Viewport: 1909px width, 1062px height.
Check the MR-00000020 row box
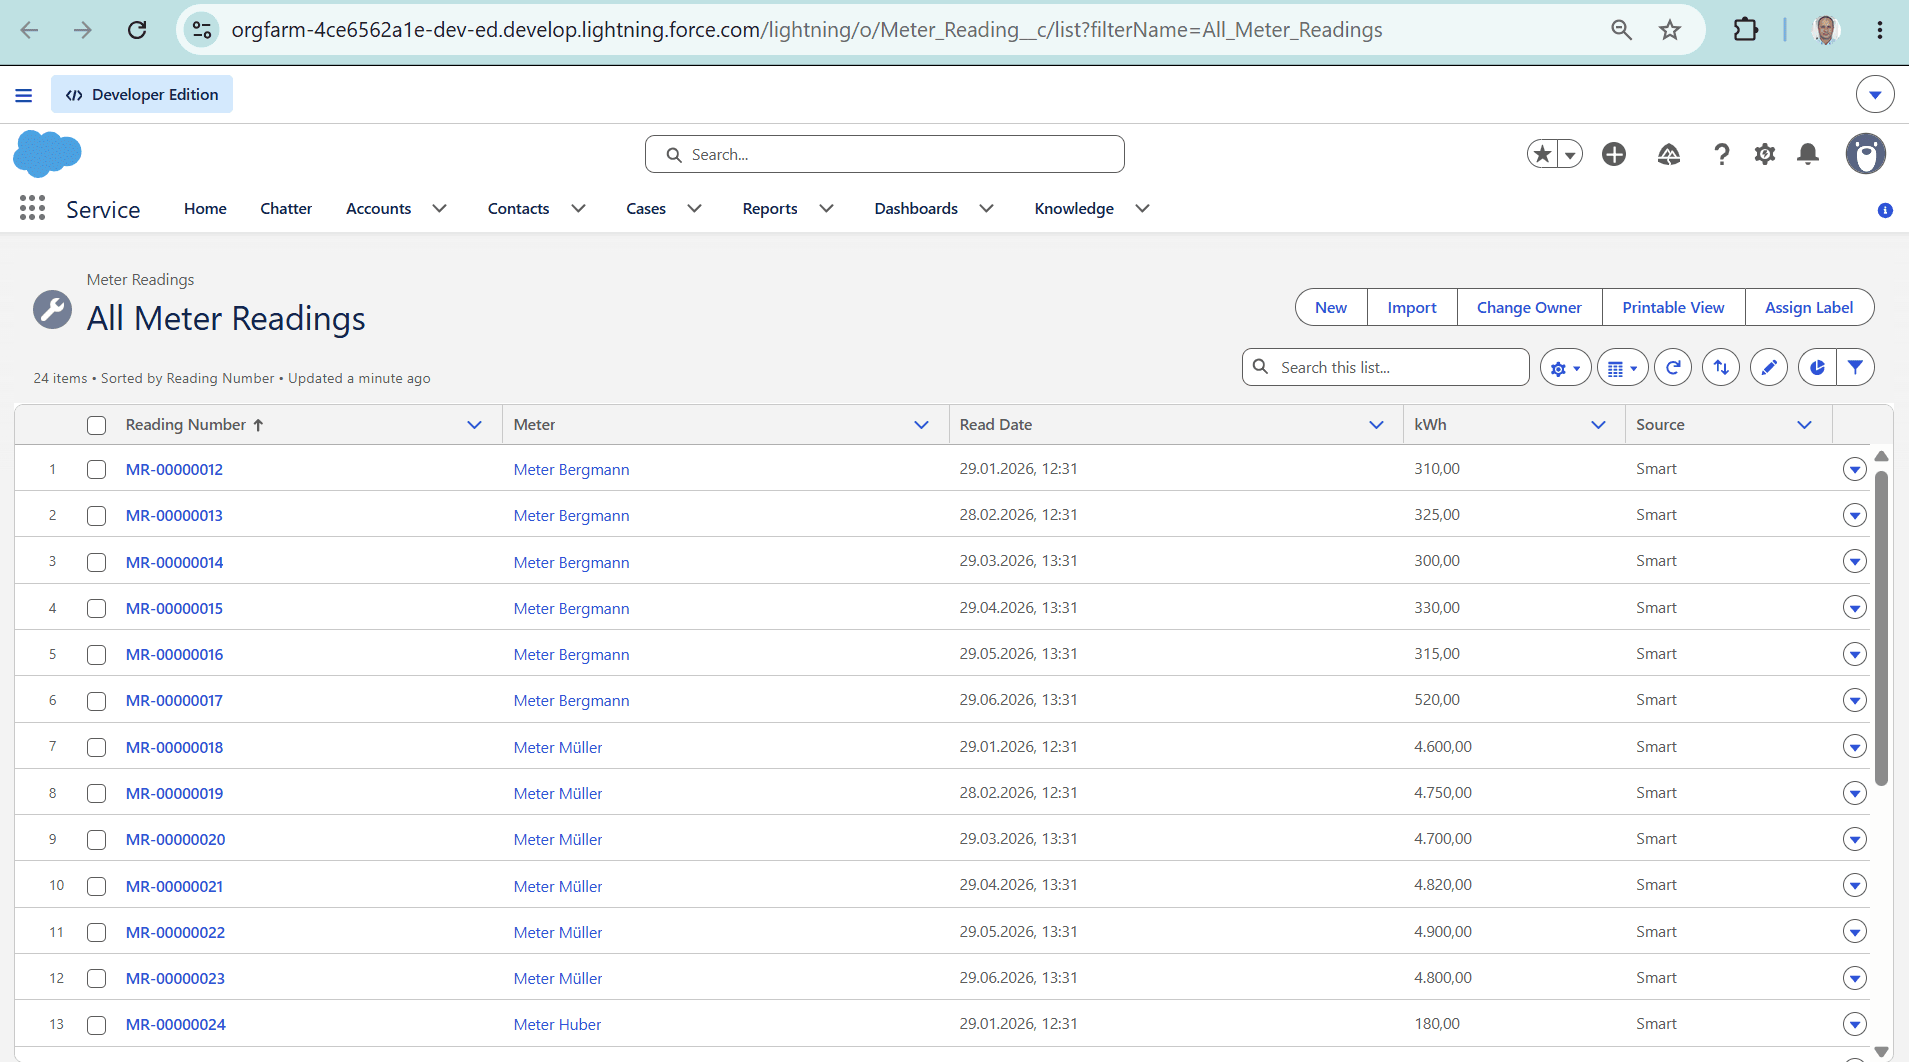point(96,840)
